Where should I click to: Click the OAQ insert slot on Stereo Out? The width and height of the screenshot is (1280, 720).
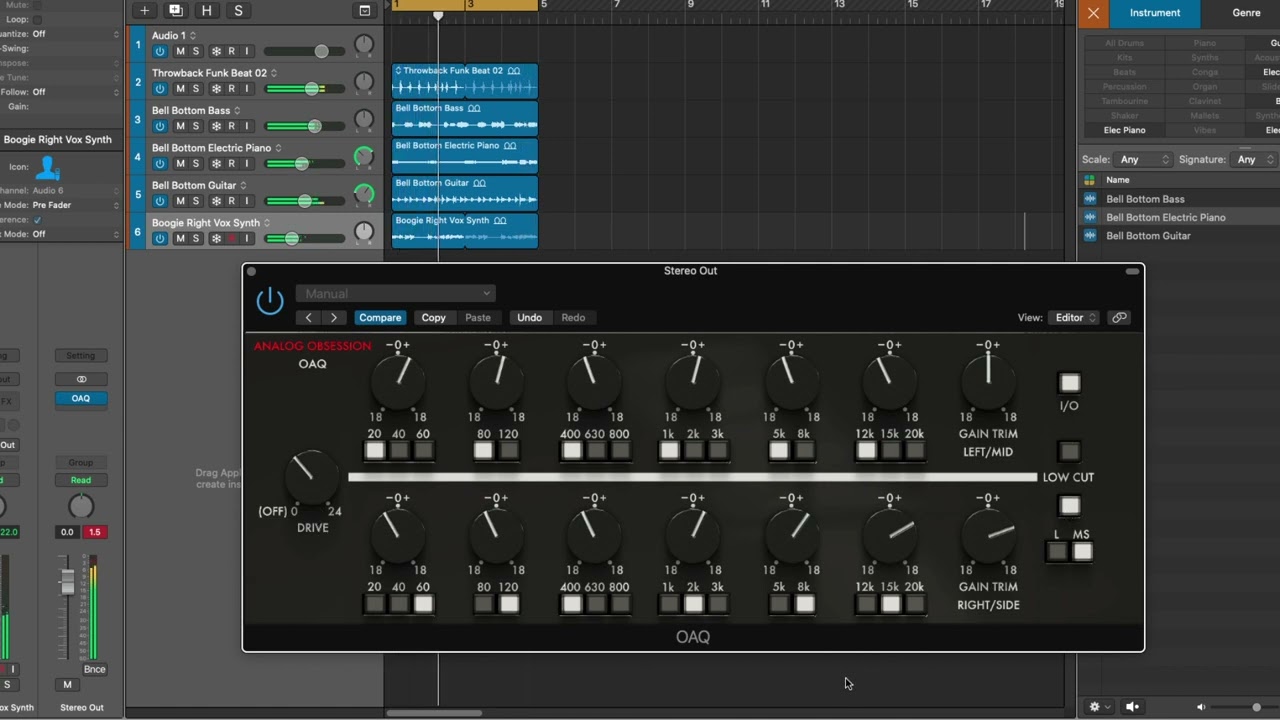81,398
